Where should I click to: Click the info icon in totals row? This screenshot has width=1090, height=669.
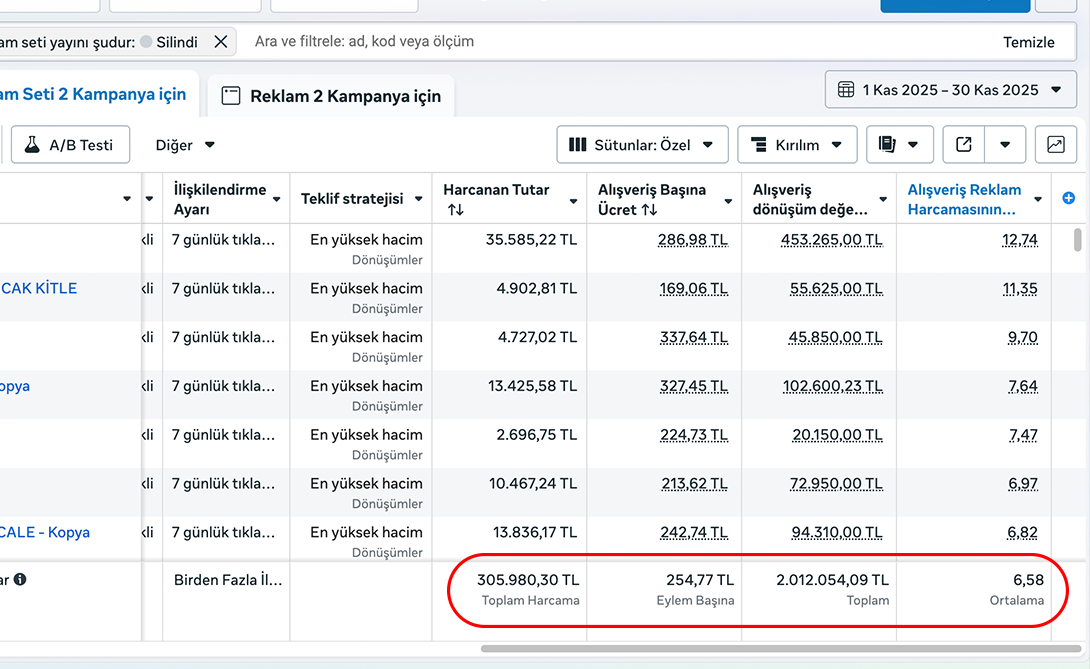pyautogui.click(x=20, y=579)
